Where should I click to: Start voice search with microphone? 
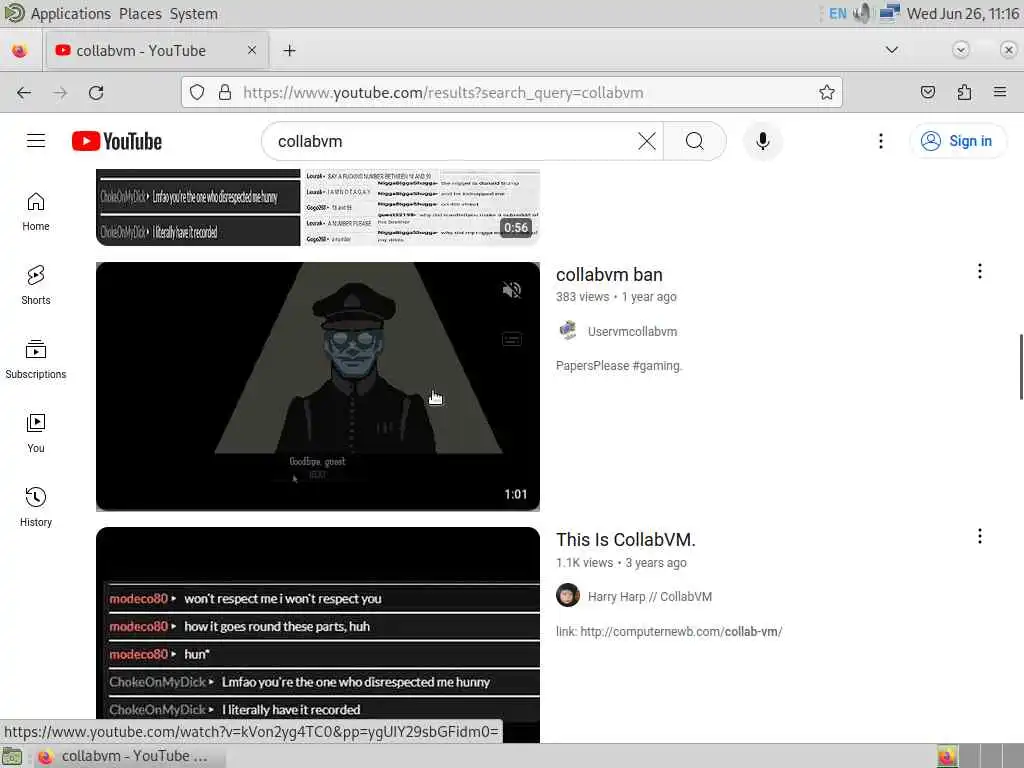(x=762, y=141)
